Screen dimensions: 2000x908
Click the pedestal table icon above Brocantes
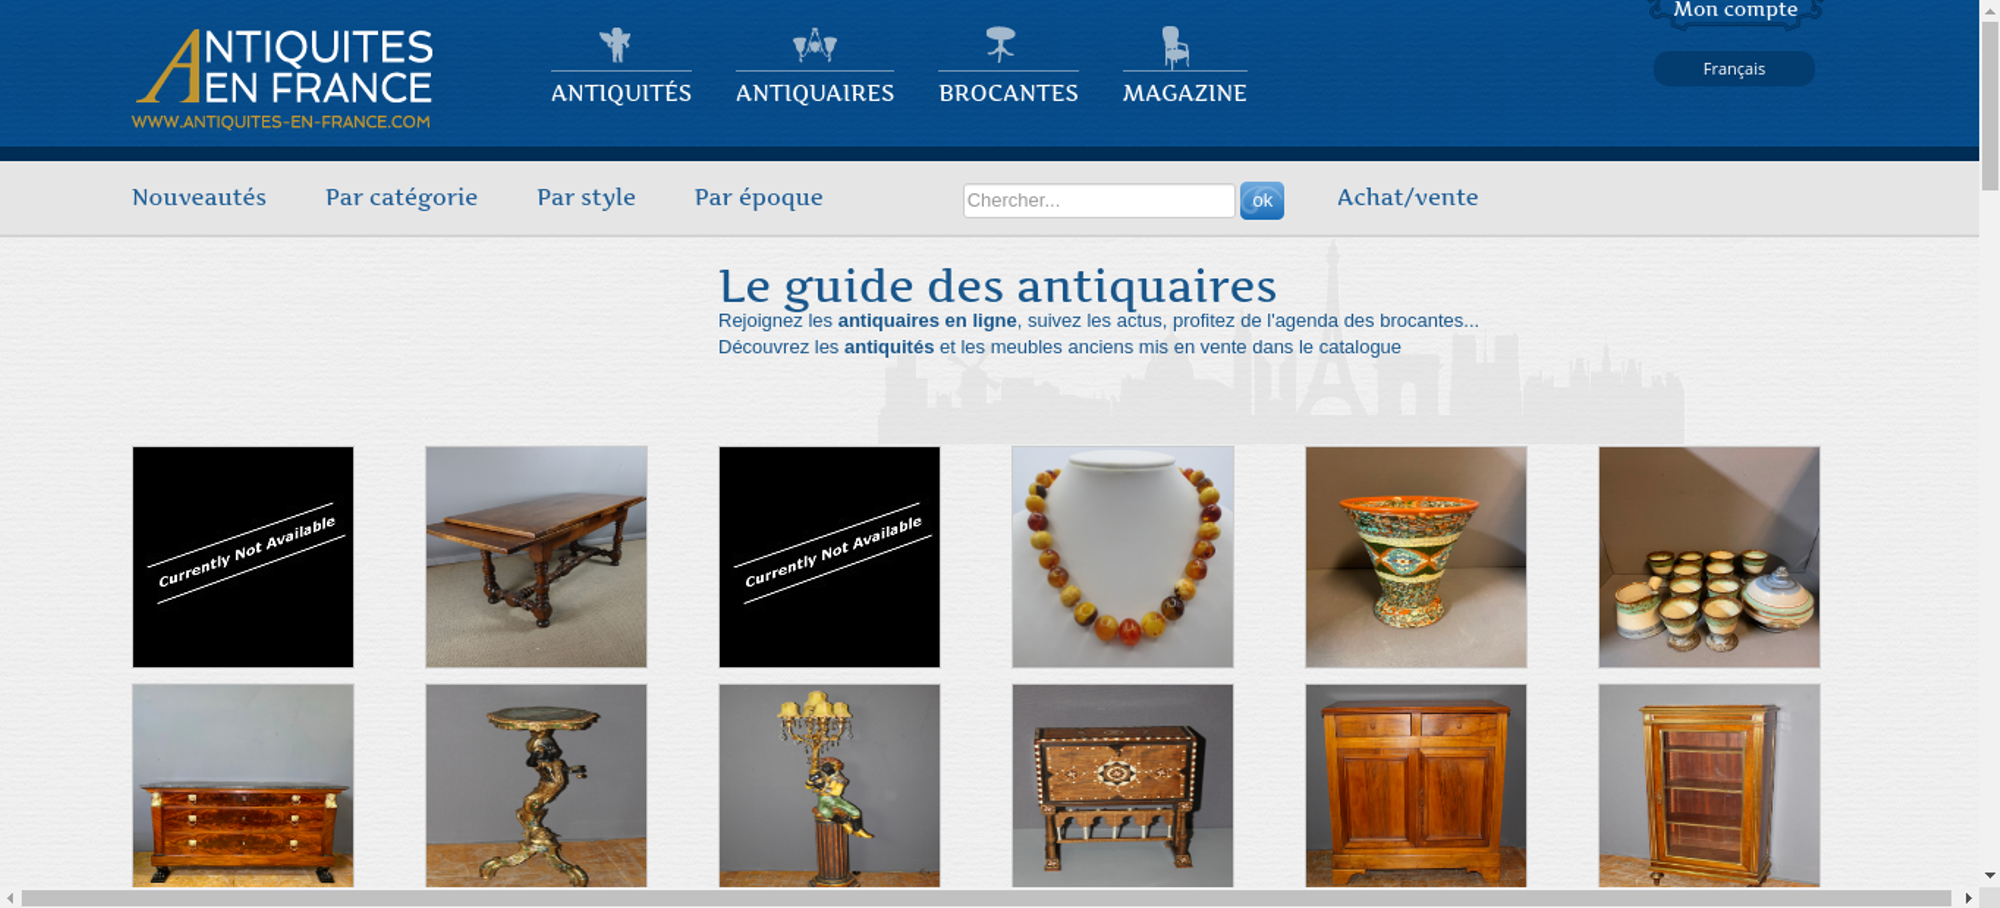pos(1000,45)
